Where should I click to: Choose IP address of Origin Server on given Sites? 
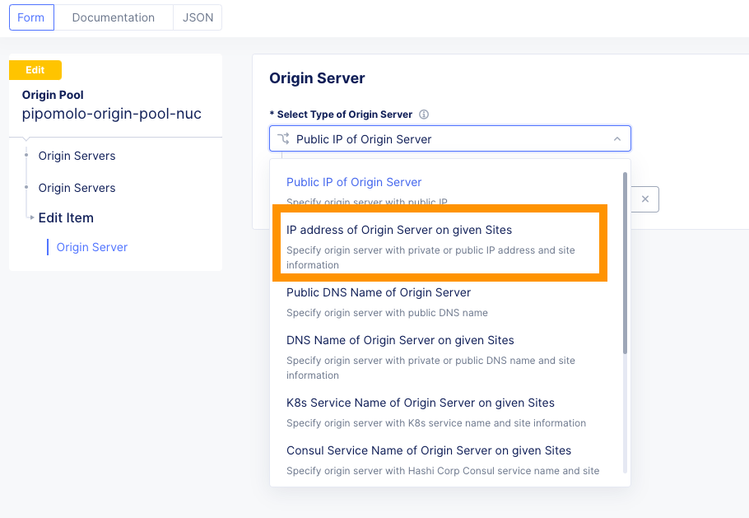pos(399,230)
